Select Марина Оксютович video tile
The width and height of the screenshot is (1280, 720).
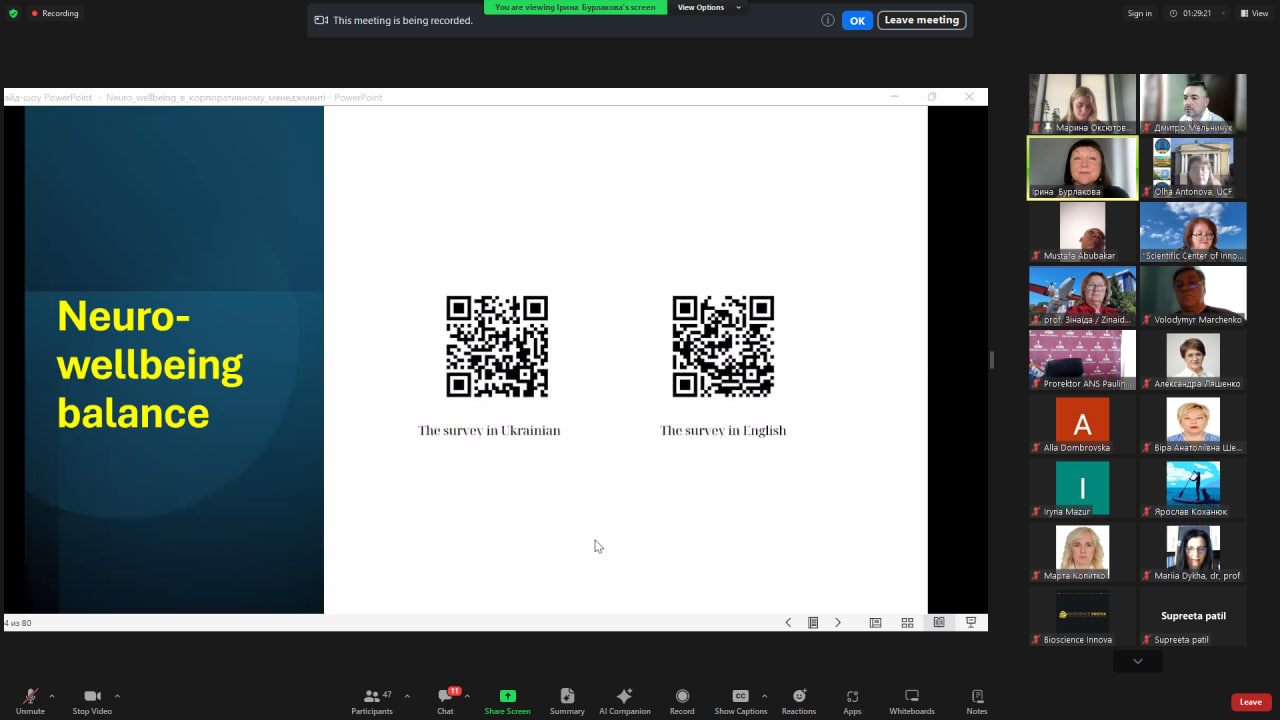[x=1083, y=104]
